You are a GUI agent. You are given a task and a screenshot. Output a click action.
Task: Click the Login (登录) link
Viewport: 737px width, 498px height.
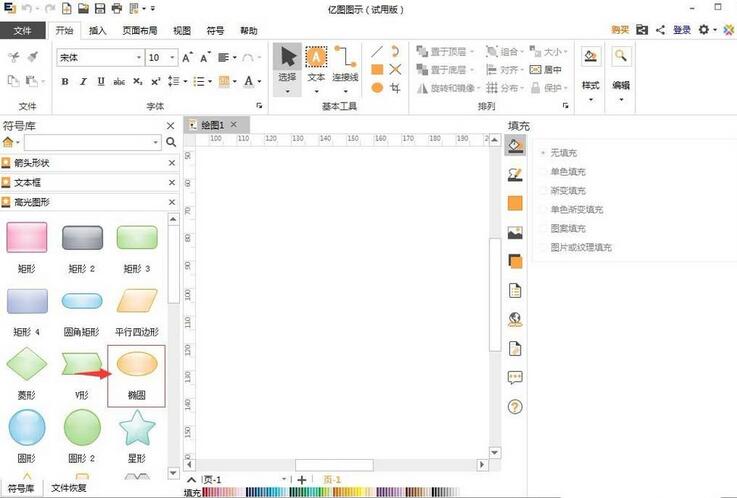click(682, 30)
